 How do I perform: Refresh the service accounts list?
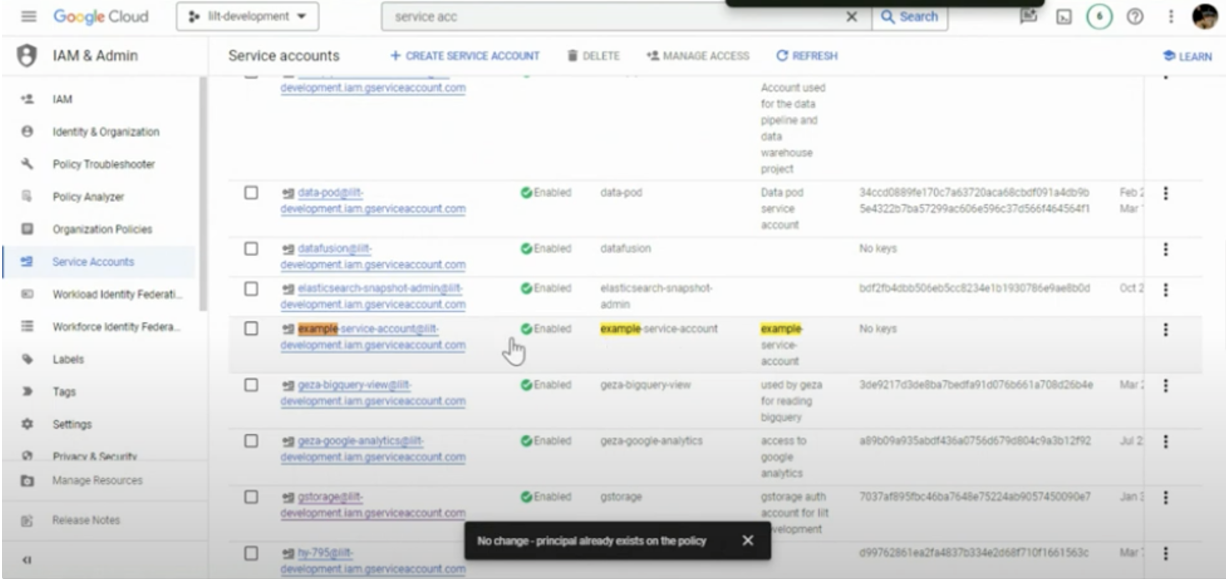pyautogui.click(x=807, y=56)
